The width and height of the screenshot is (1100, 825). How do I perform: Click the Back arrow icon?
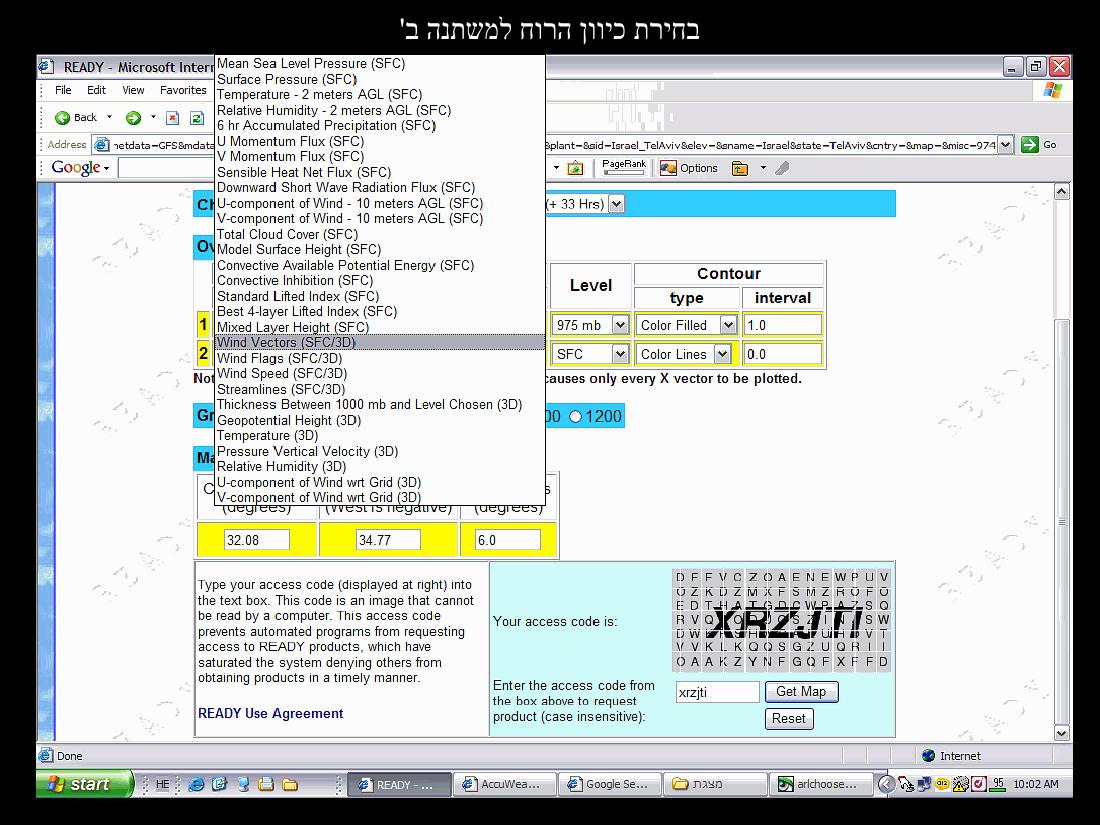point(62,118)
